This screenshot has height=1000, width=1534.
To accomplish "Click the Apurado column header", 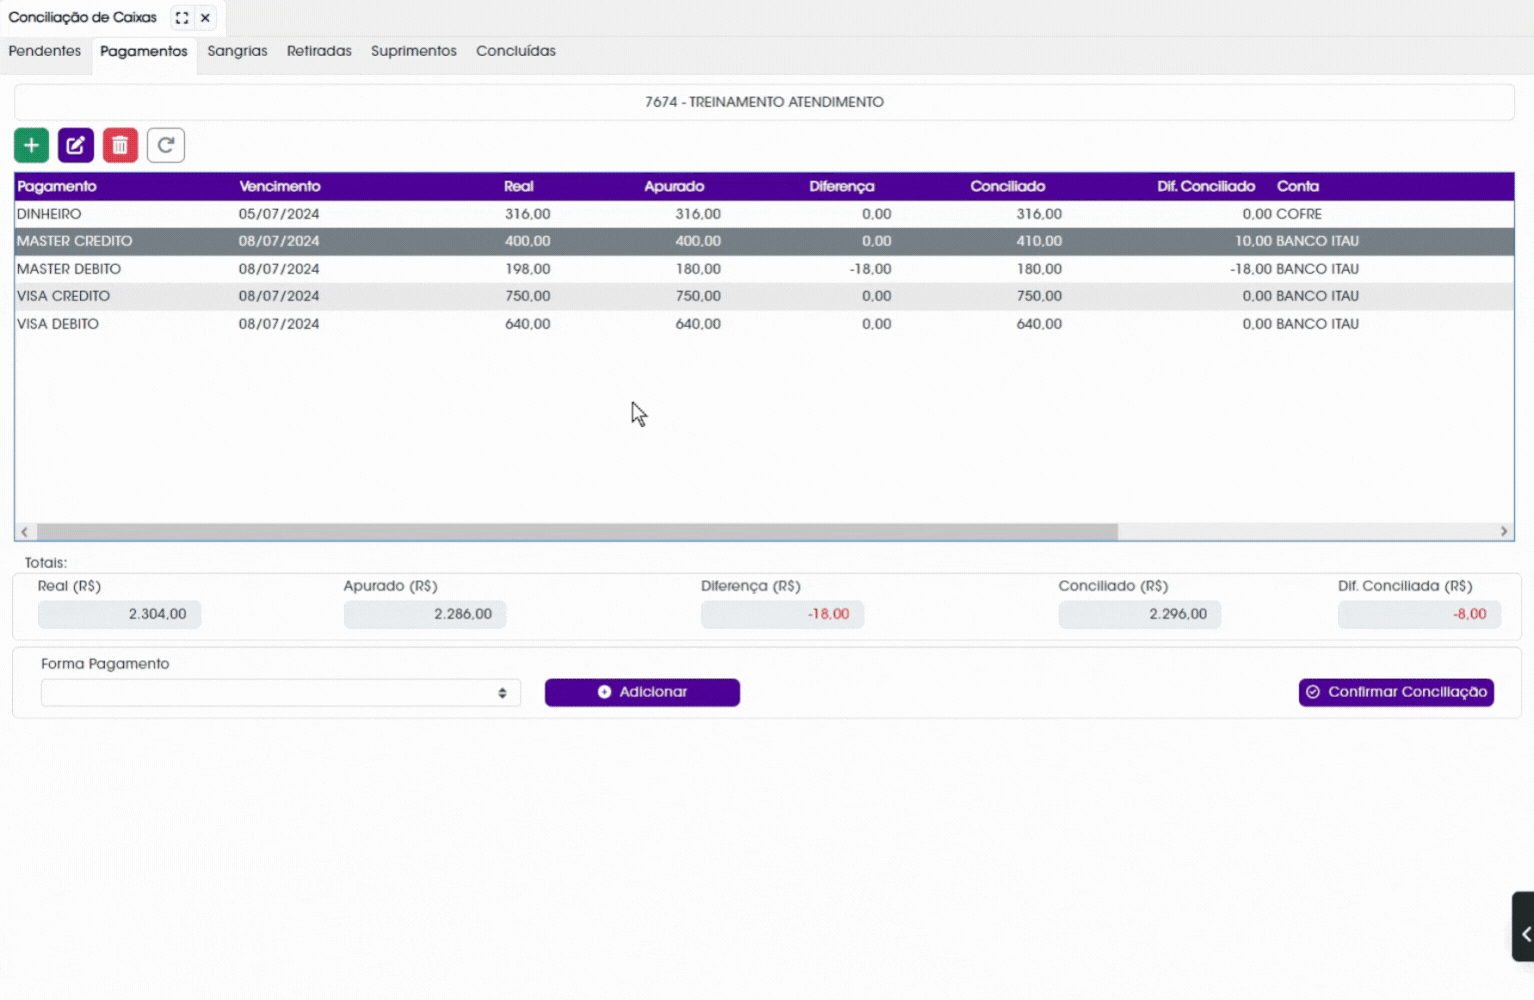I will pos(674,187).
